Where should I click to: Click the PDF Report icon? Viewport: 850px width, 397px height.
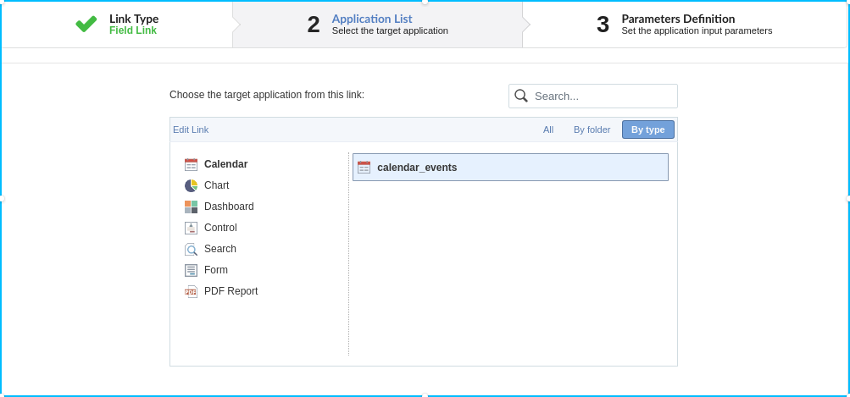tap(191, 291)
